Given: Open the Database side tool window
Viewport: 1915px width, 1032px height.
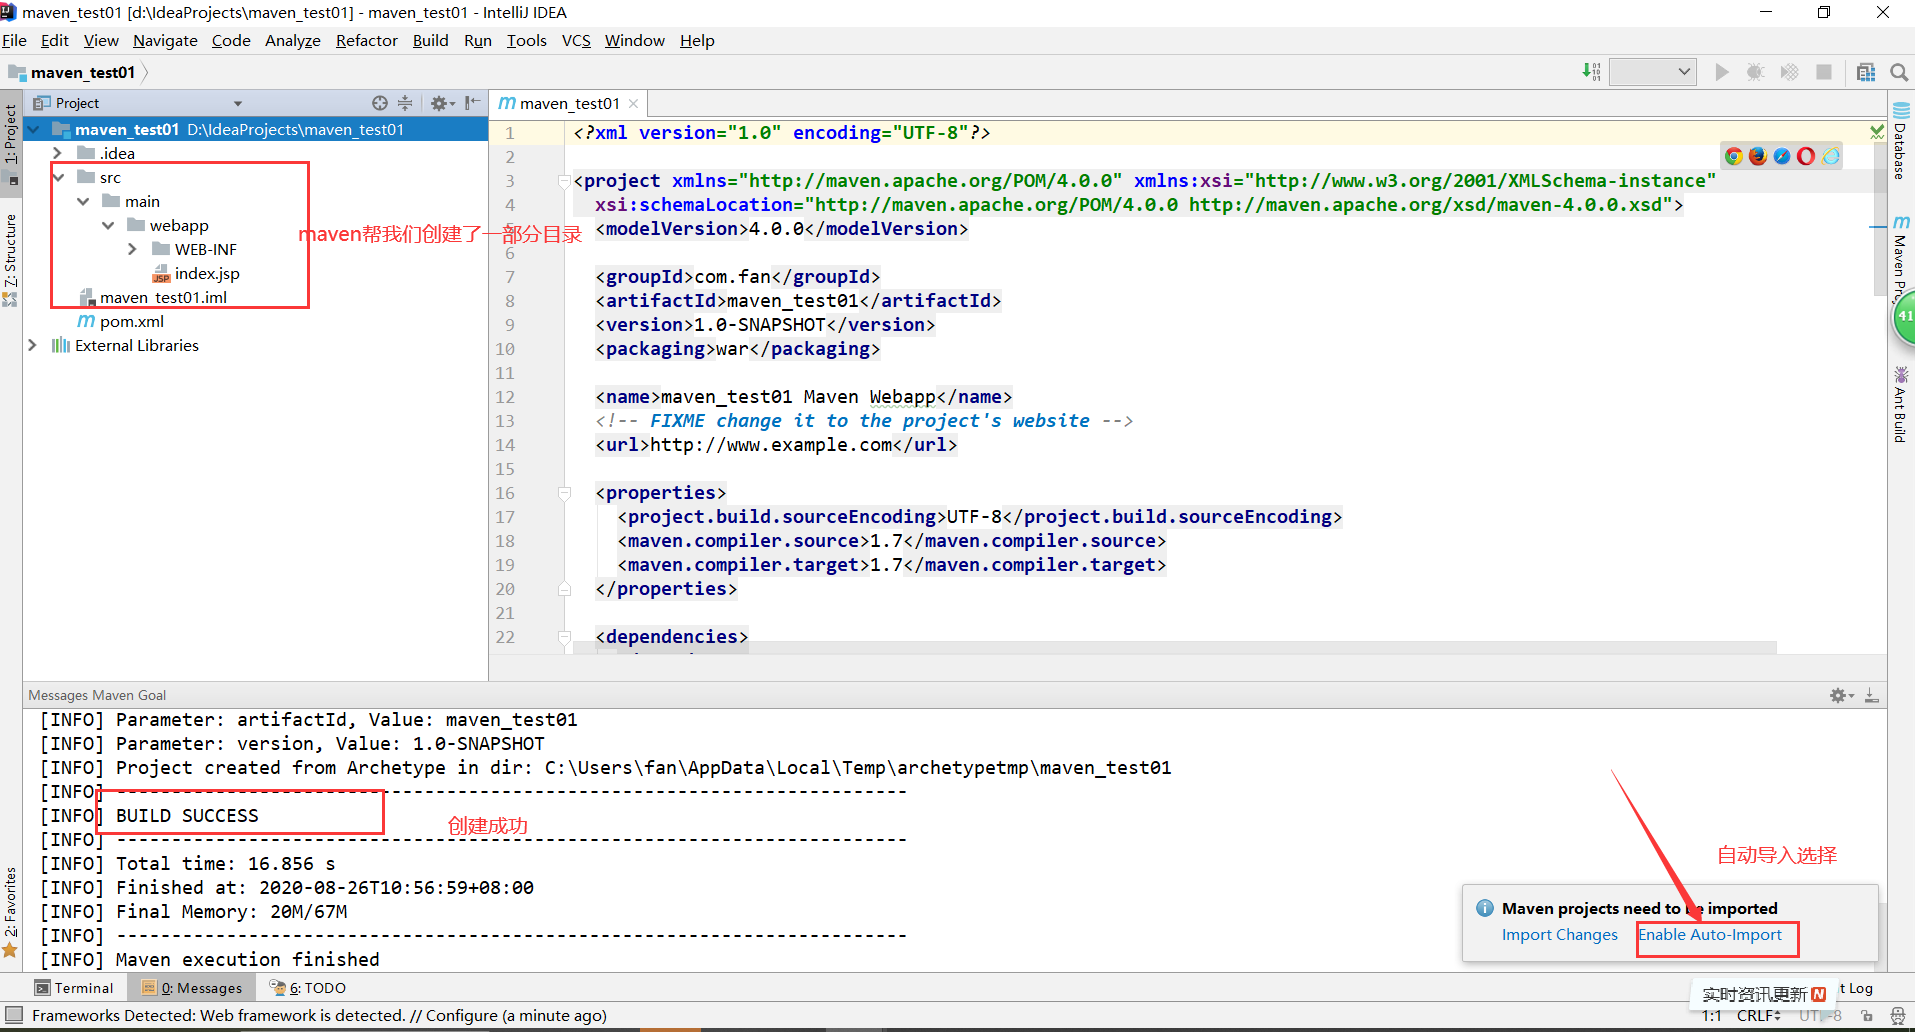Looking at the screenshot, I should click(x=1900, y=141).
